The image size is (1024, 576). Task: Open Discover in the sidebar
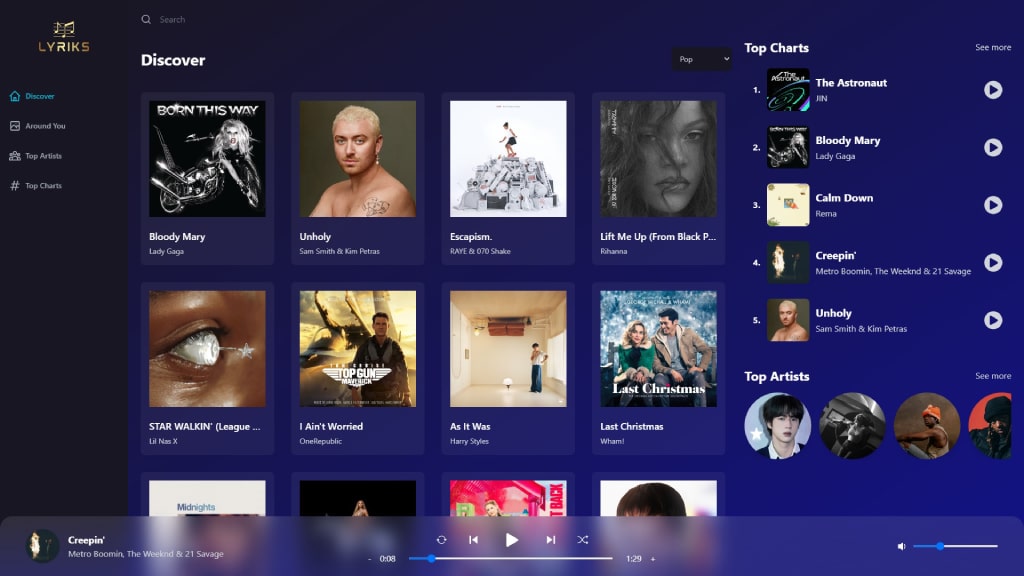click(33, 96)
